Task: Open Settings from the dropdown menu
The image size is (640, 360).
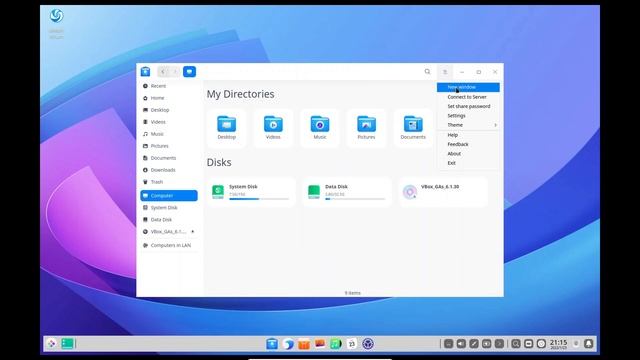Action: (x=468, y=116)
